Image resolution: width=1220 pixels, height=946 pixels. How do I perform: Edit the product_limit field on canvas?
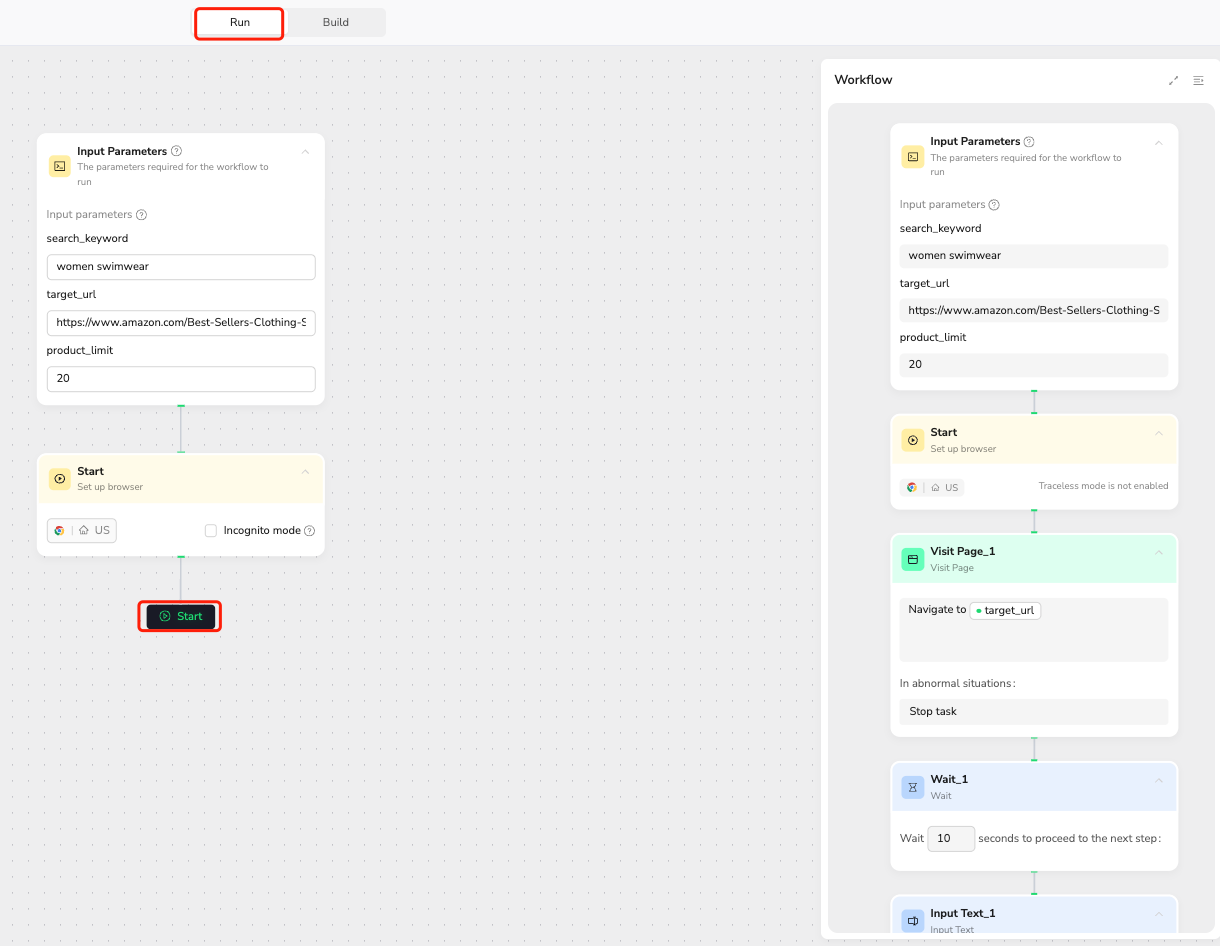click(x=181, y=379)
